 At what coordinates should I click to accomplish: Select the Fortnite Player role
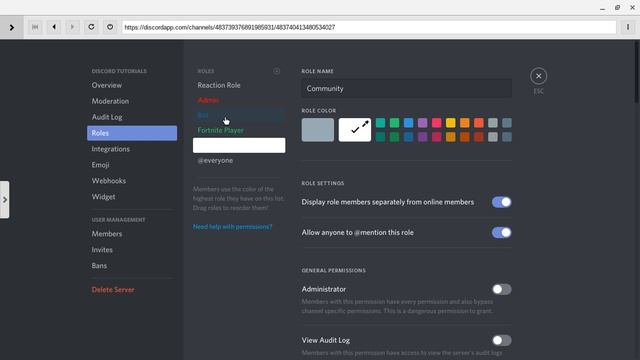coord(239,130)
